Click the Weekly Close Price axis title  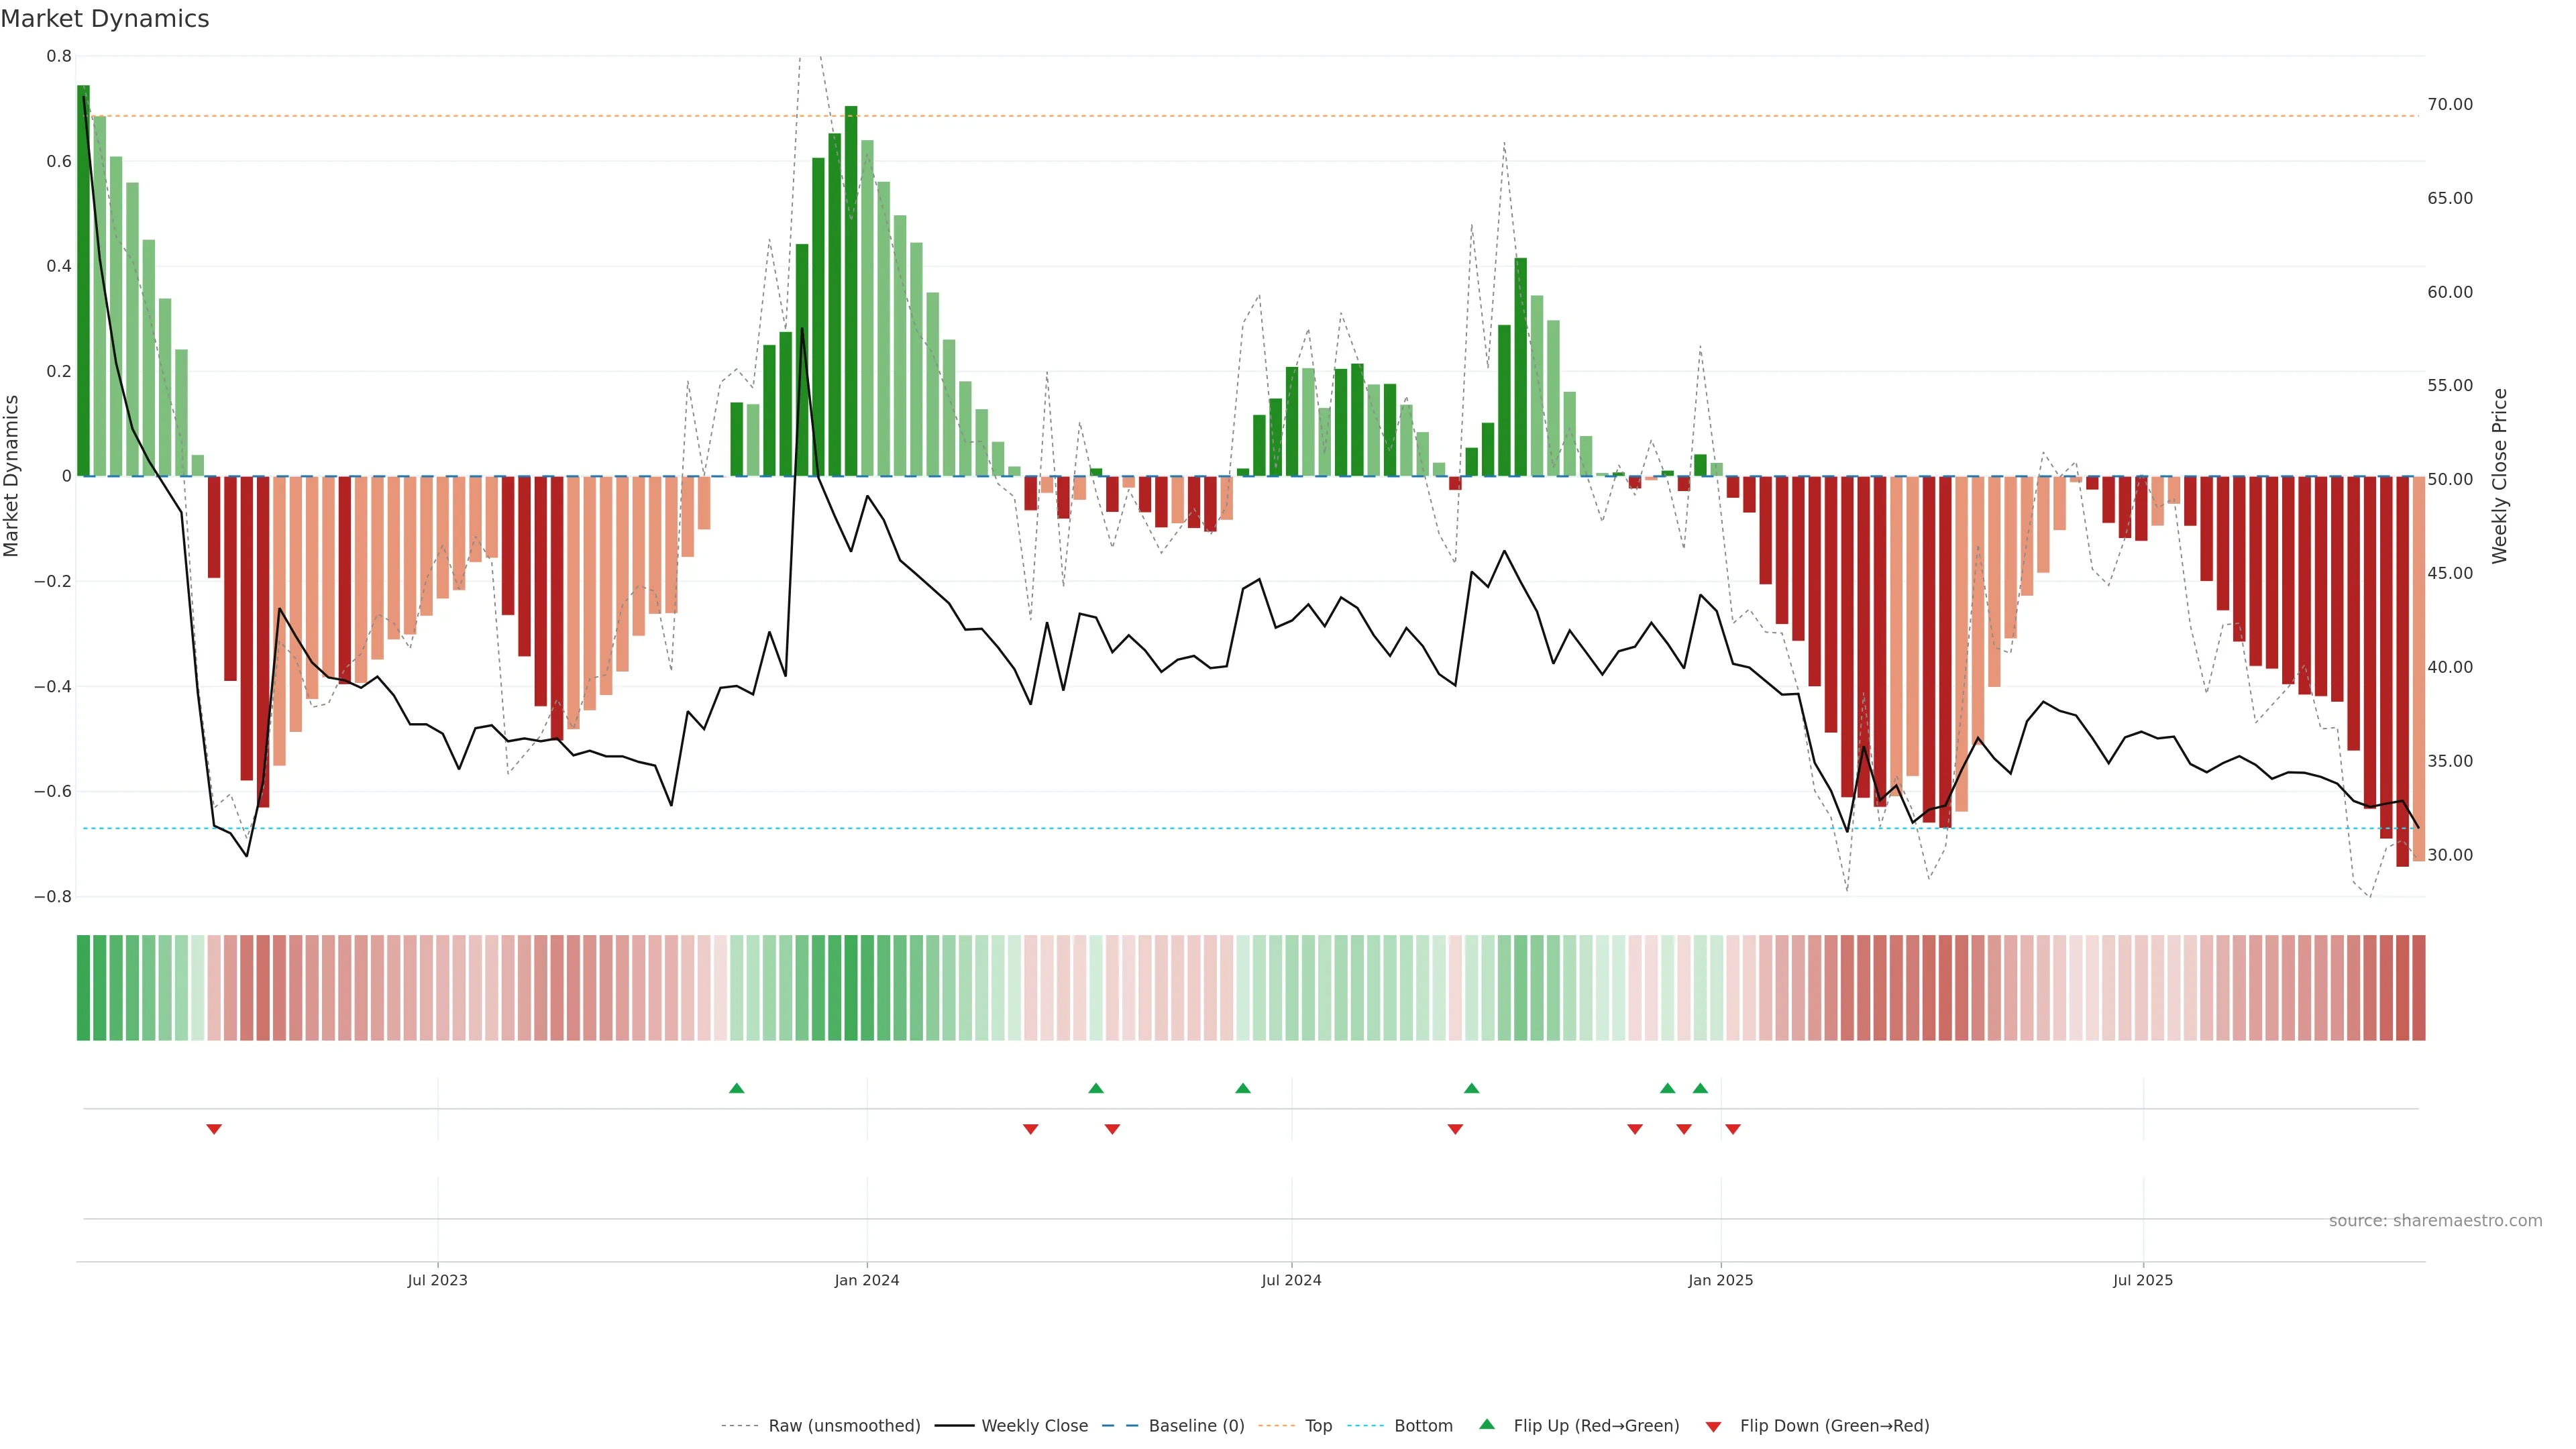[x=2499, y=476]
